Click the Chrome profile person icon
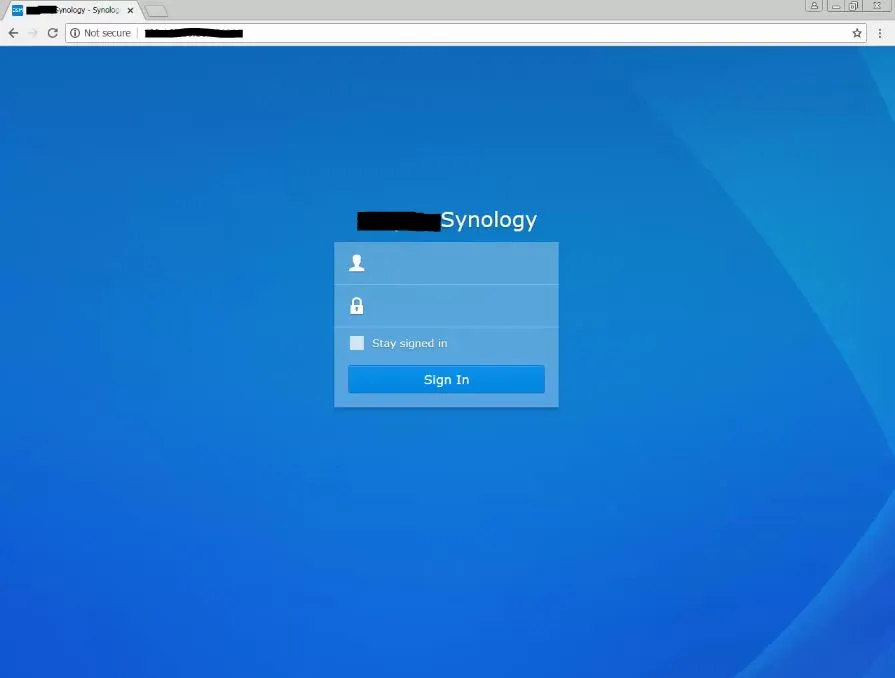 click(814, 6)
